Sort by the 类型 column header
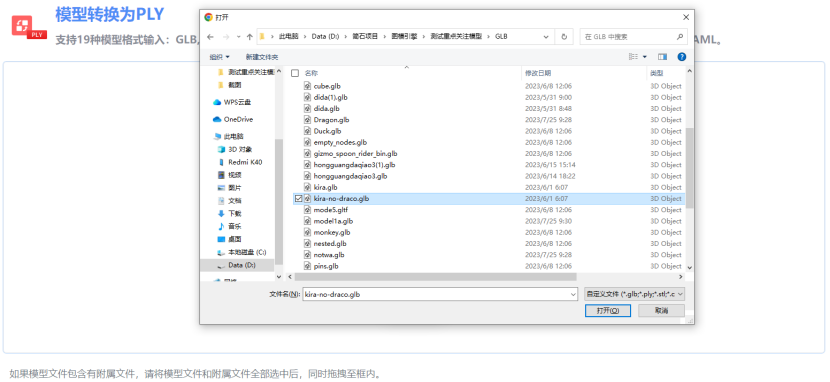This screenshot has width=830, height=382. click(657, 73)
